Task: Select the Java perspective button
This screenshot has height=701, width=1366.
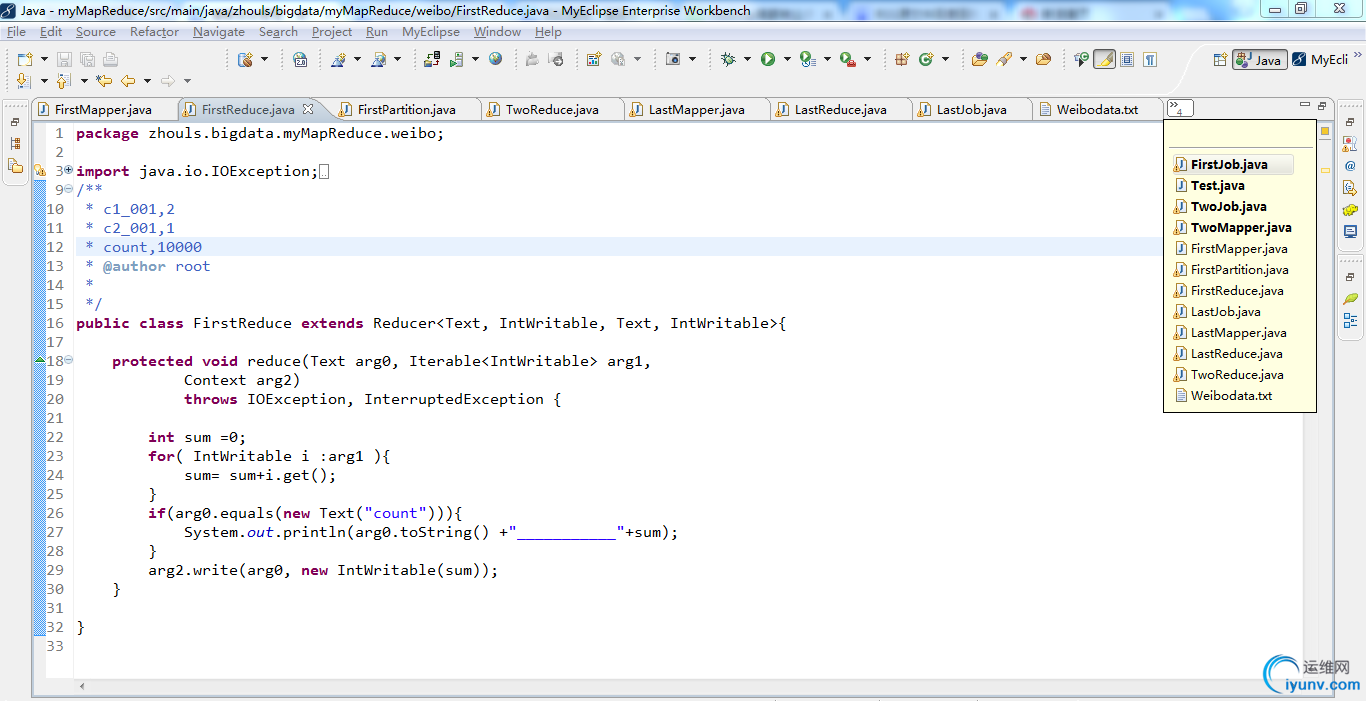Action: point(1259,59)
